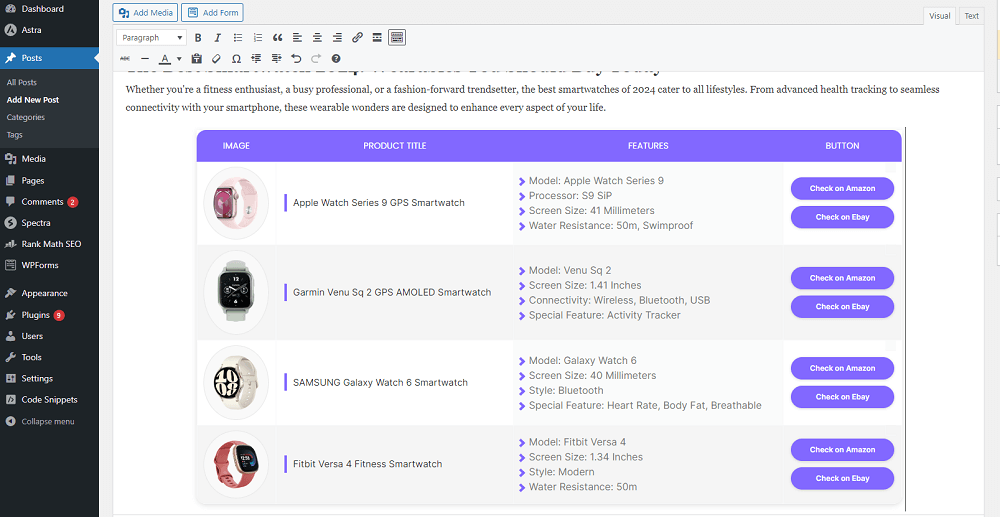This screenshot has height=517, width=1000.
Task: Decrease the paragraph indent
Action: point(256,59)
